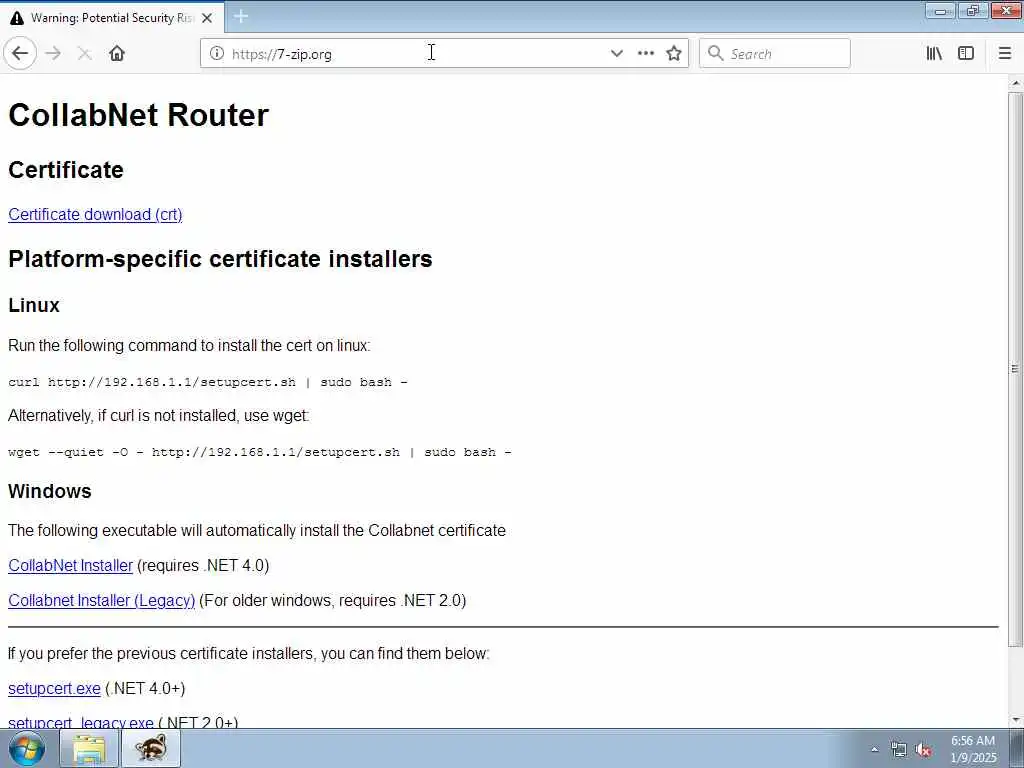Click the wget --quiet command text

(x=260, y=452)
